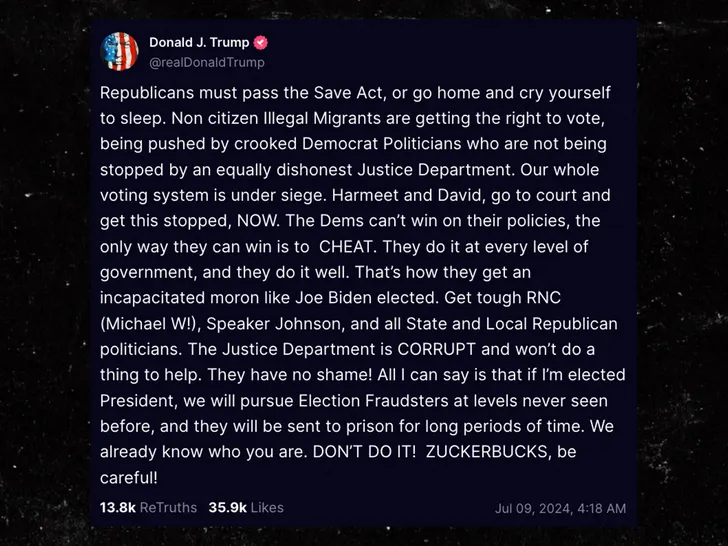The image size is (728, 546).
Task: Open the @realDonaldTrump handle
Action: (x=207, y=62)
